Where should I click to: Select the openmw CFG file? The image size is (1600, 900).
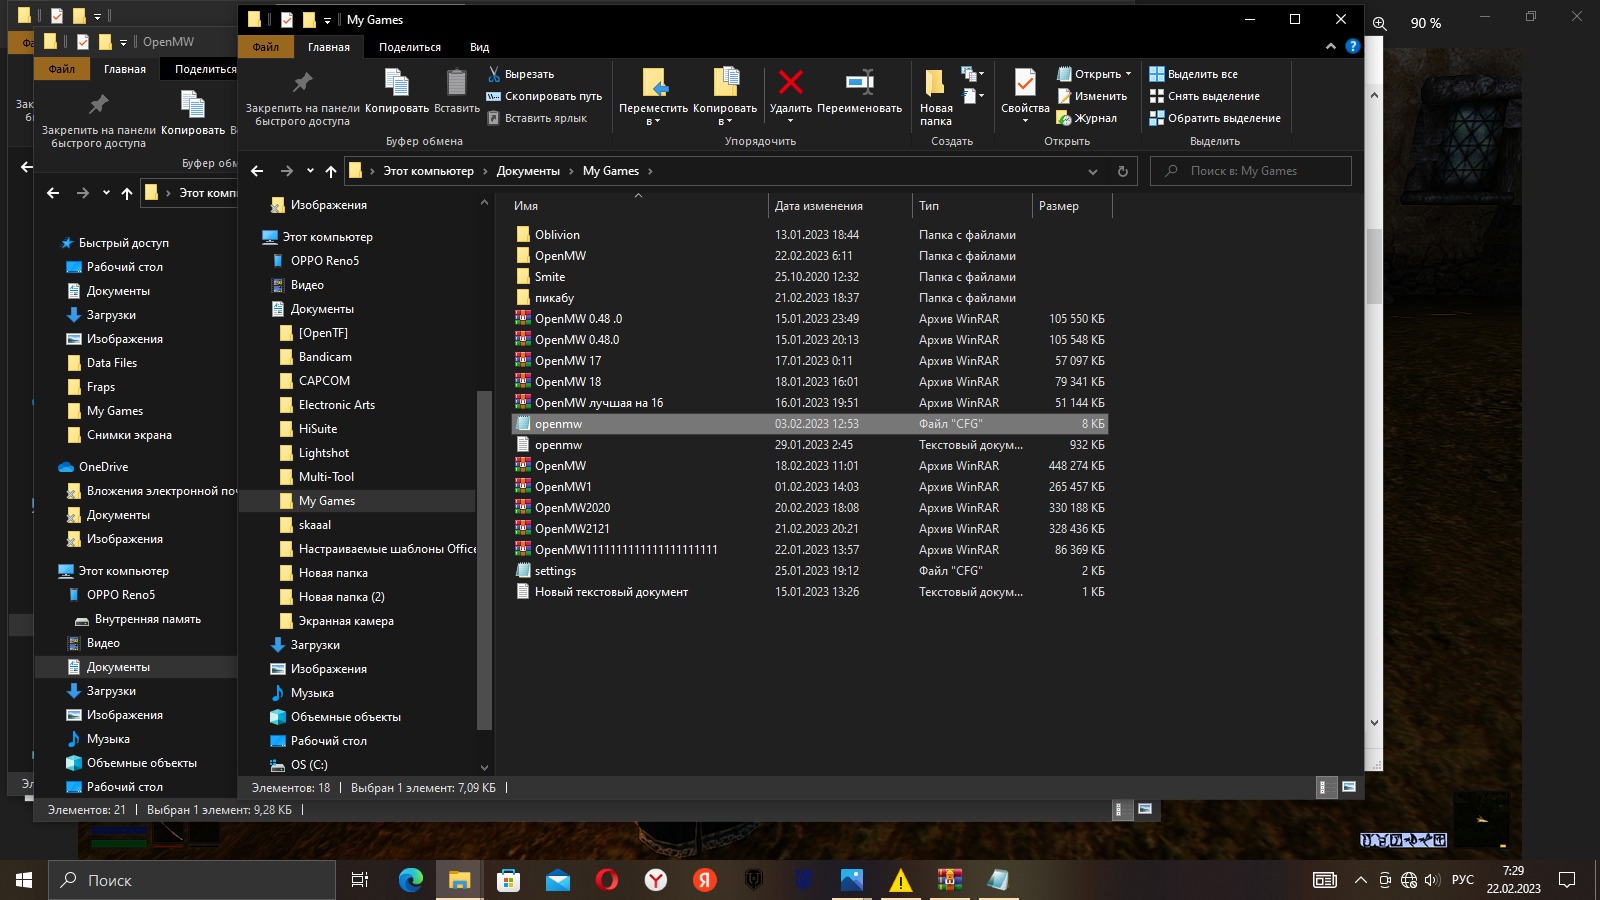pyautogui.click(x=810, y=424)
